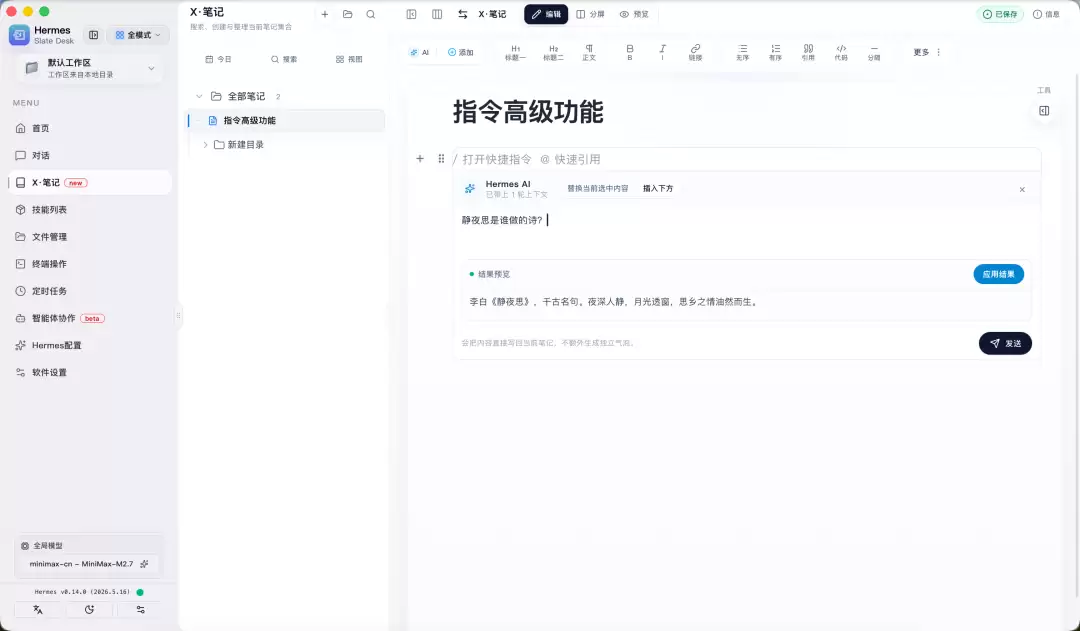Screen dimensions: 1080x631
Task: Click the magnifier icon in the X·笔记 header
Action: (x=371, y=14)
